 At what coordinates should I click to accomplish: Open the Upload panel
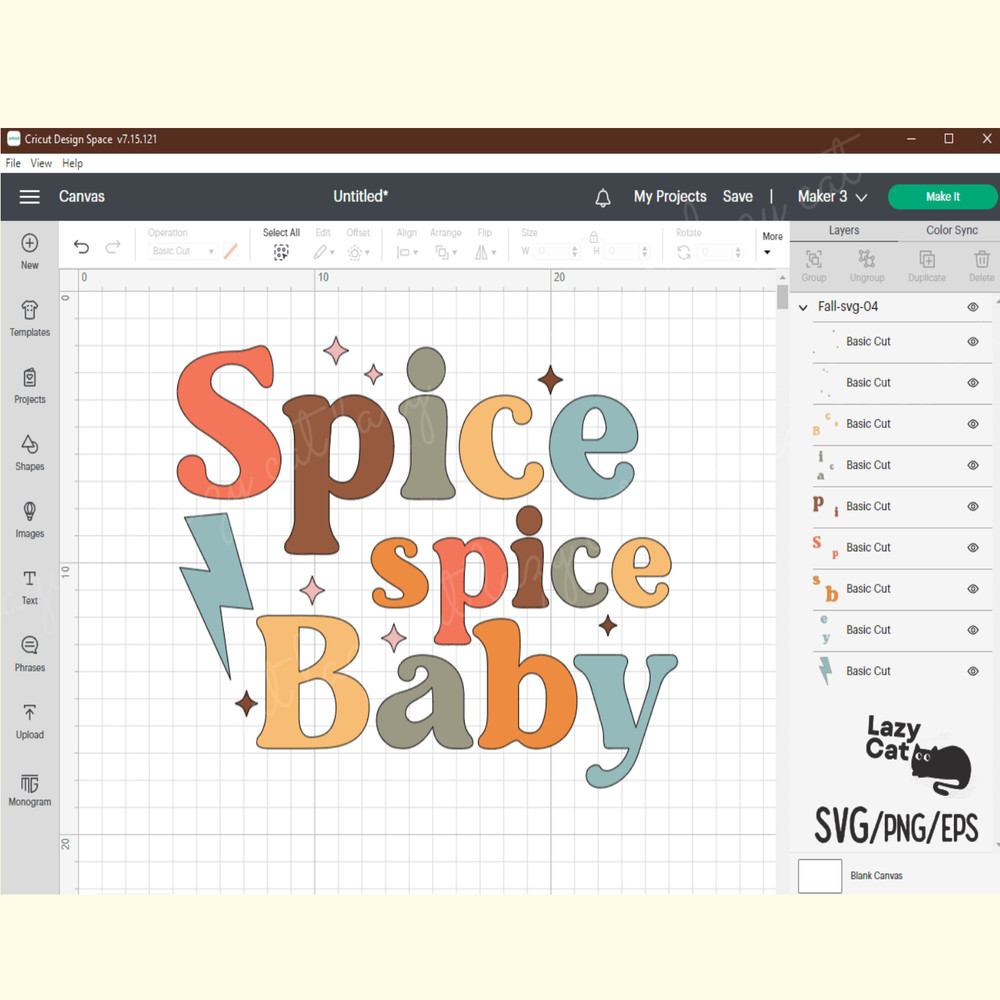click(30, 720)
